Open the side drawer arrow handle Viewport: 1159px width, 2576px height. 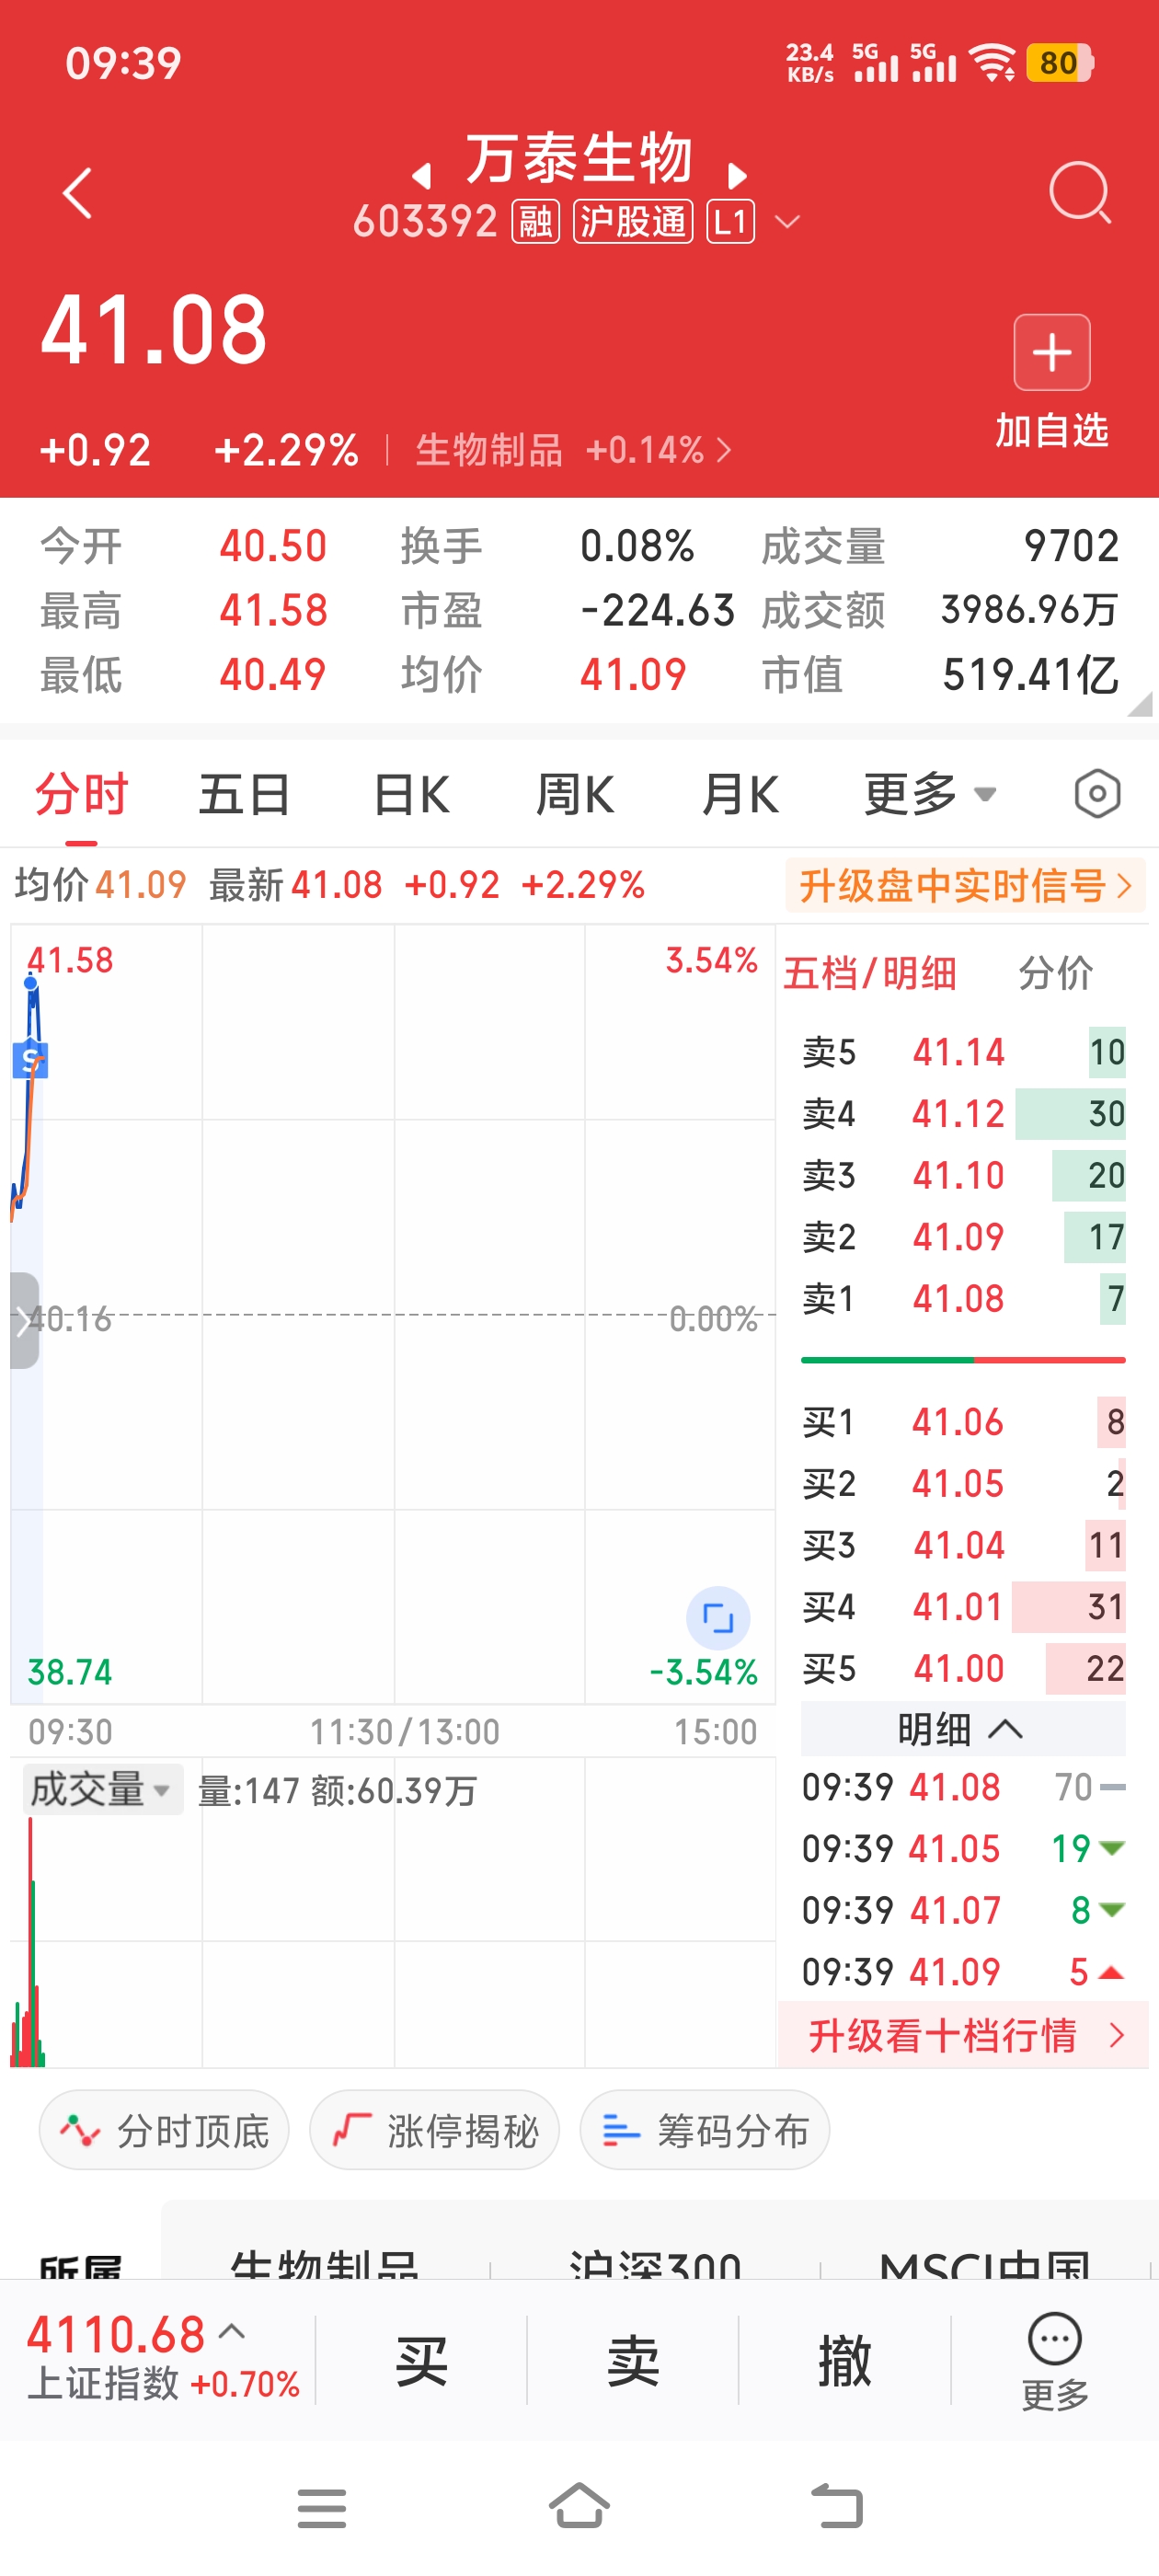pos(24,1320)
